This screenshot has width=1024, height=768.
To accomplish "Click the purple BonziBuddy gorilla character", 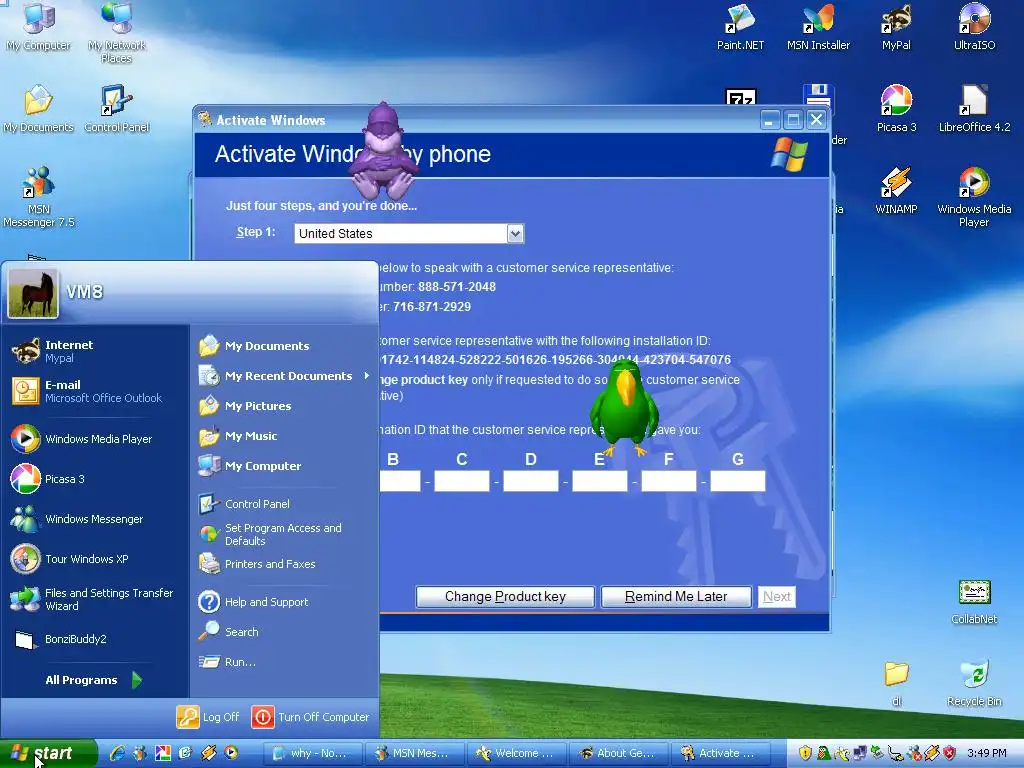I will (x=383, y=152).
